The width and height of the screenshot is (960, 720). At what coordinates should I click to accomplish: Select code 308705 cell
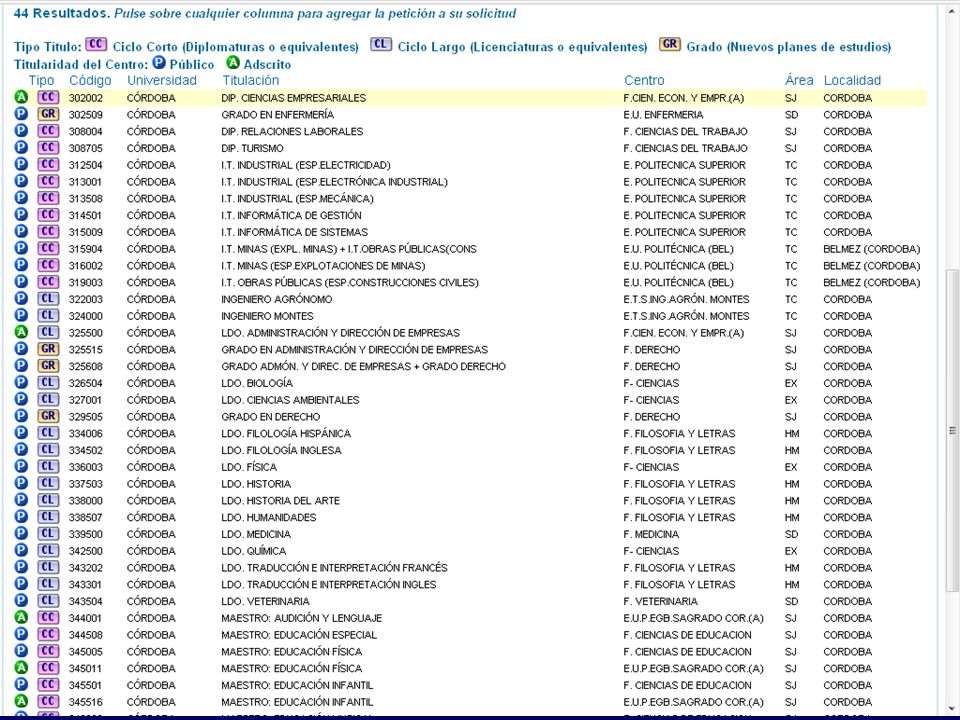tap(86, 148)
